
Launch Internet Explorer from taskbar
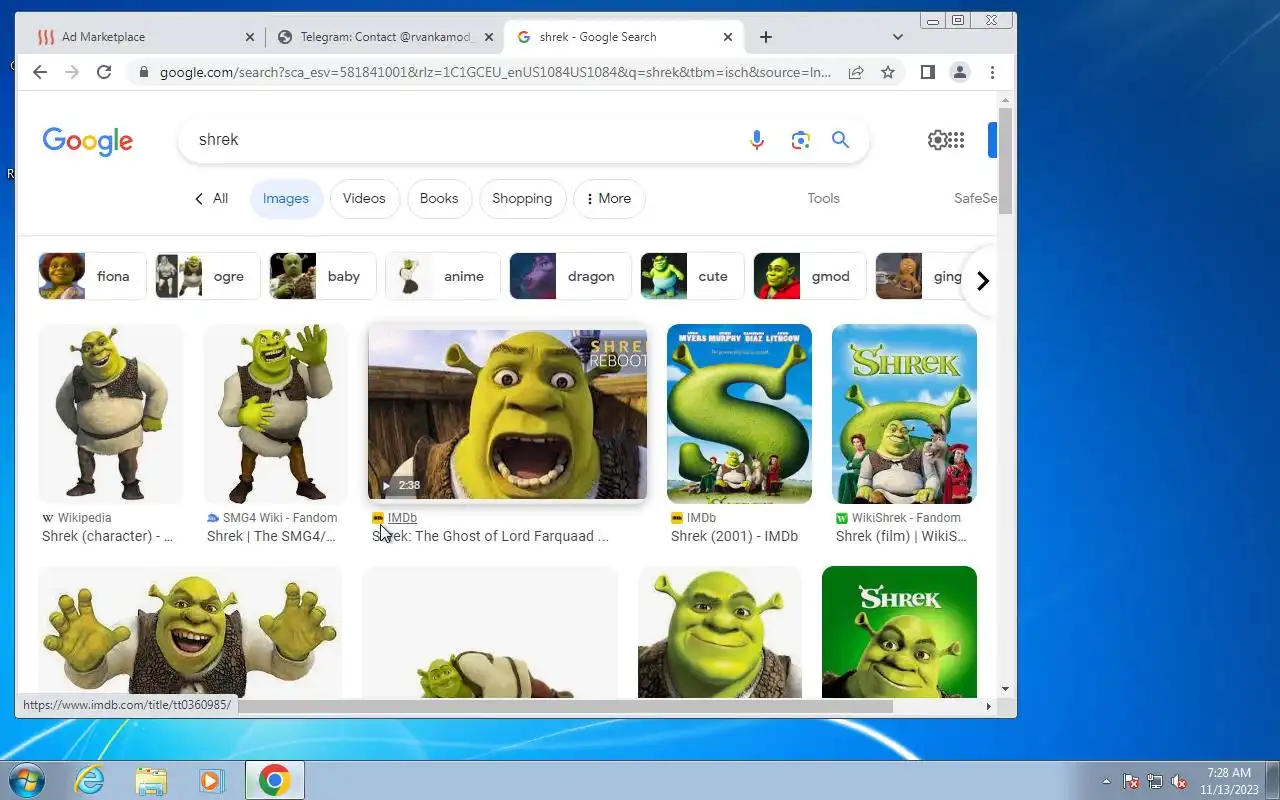[90, 780]
